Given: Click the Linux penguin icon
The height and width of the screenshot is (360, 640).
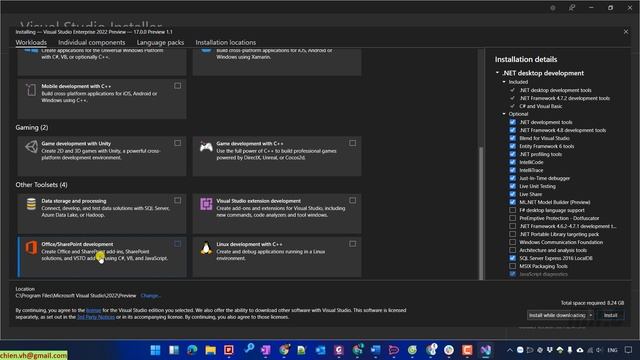Looking at the screenshot, I should click(206, 248).
